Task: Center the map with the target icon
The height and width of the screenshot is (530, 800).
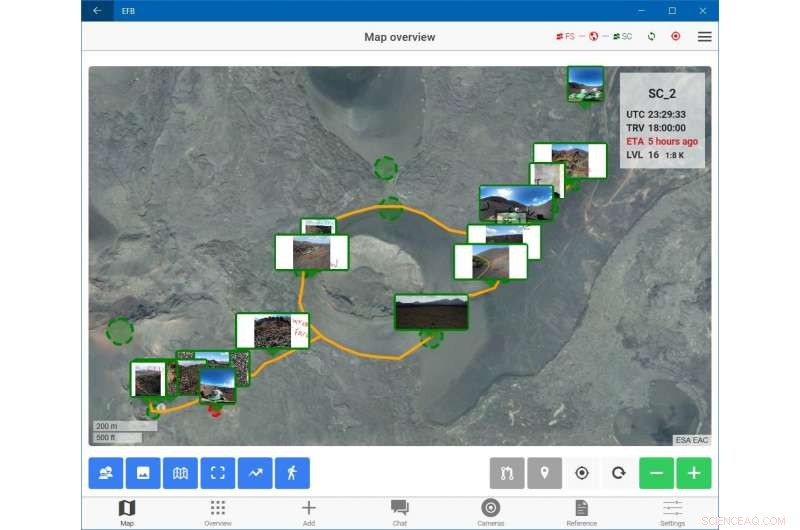Action: click(582, 473)
